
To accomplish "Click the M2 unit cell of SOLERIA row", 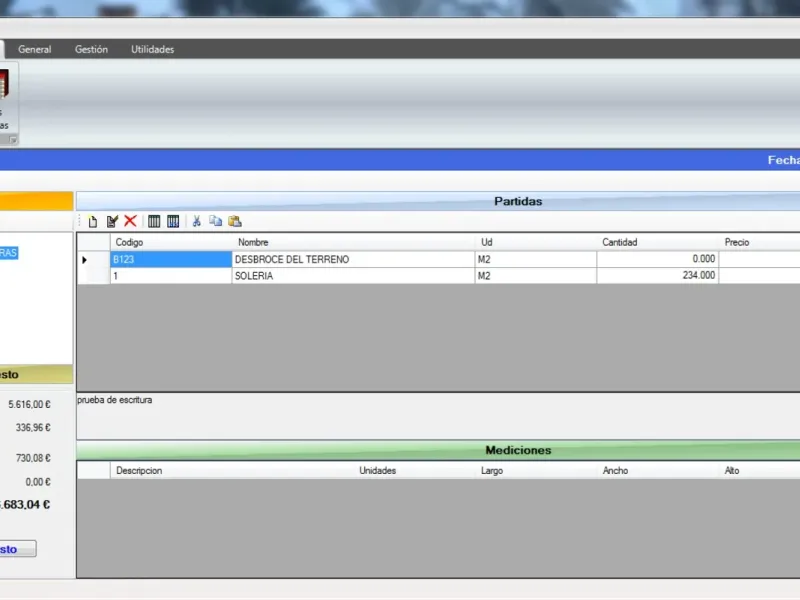I will (x=536, y=276).
